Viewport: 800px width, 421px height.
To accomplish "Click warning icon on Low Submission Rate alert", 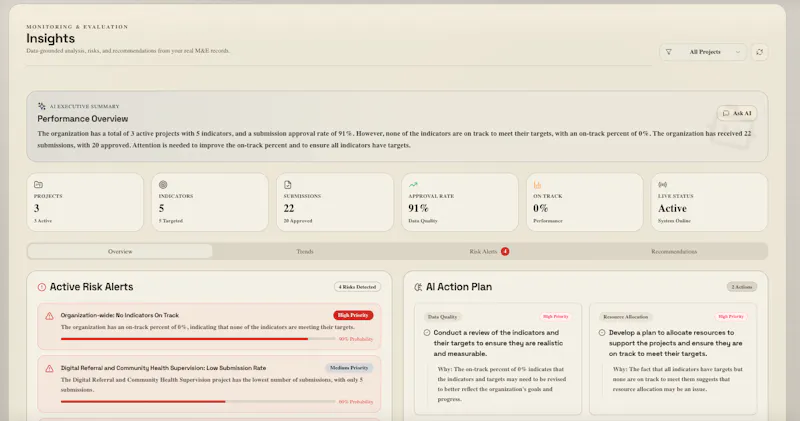I will [49, 368].
